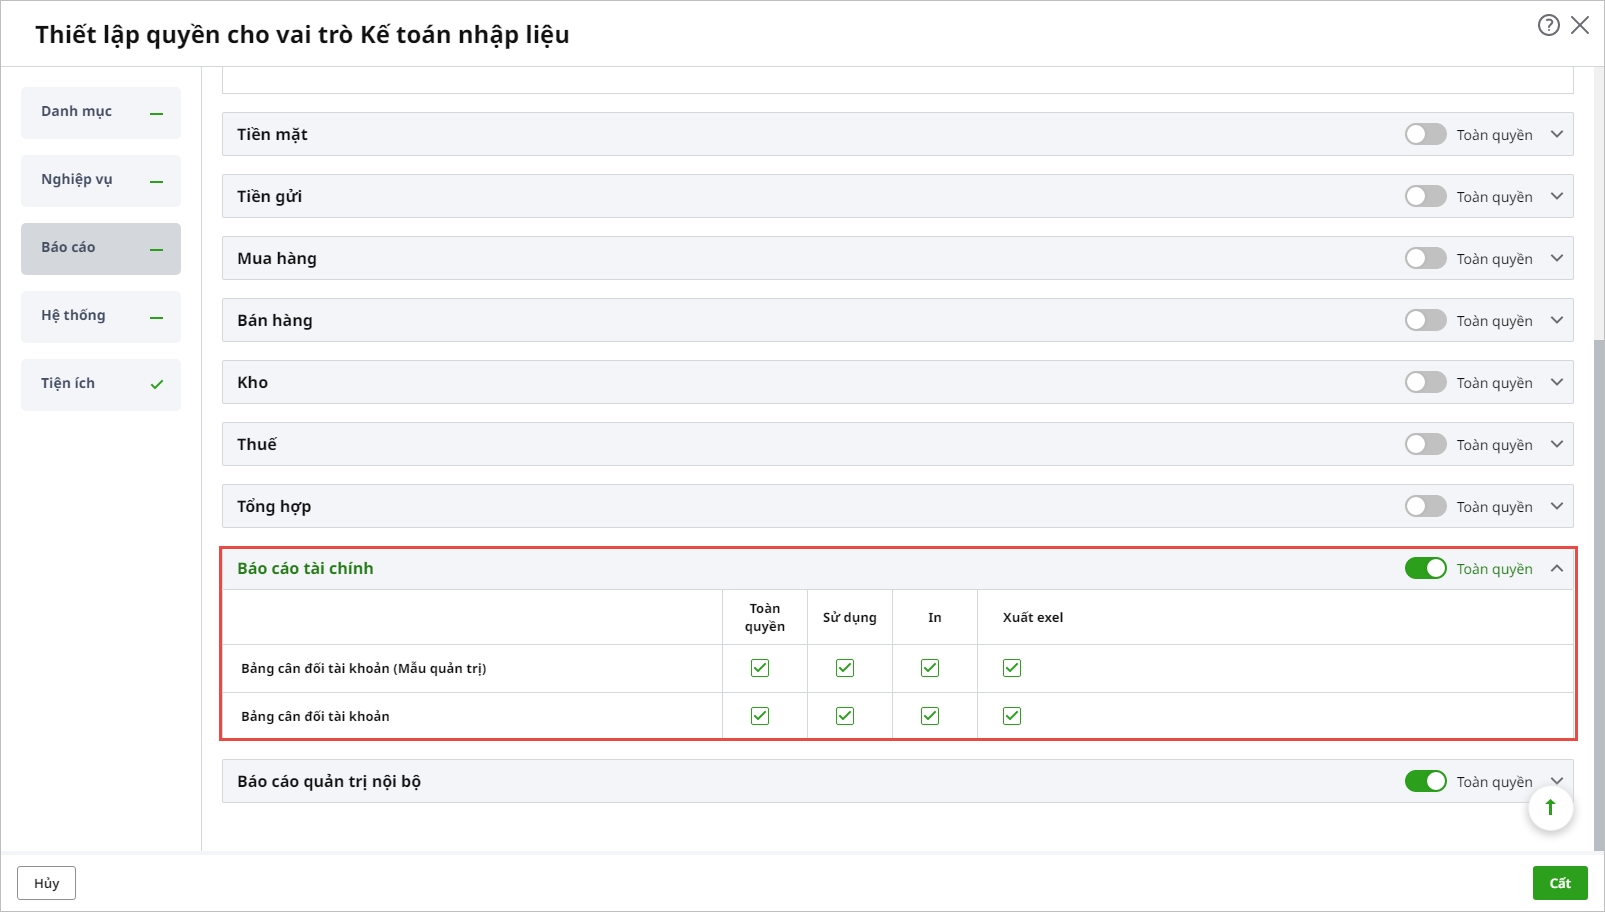
Task: Uncheck In for Bảng cân đối tài khoản
Action: pos(930,716)
